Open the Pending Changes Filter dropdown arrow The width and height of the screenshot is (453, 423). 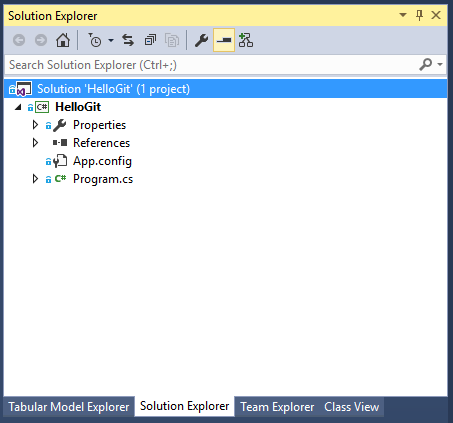tap(111, 41)
